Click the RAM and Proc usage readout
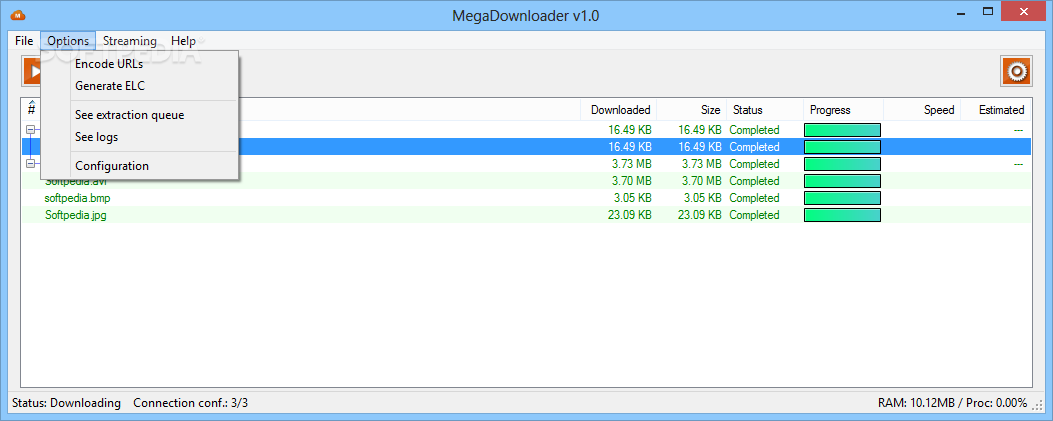Image resolution: width=1053 pixels, height=421 pixels. pos(952,403)
